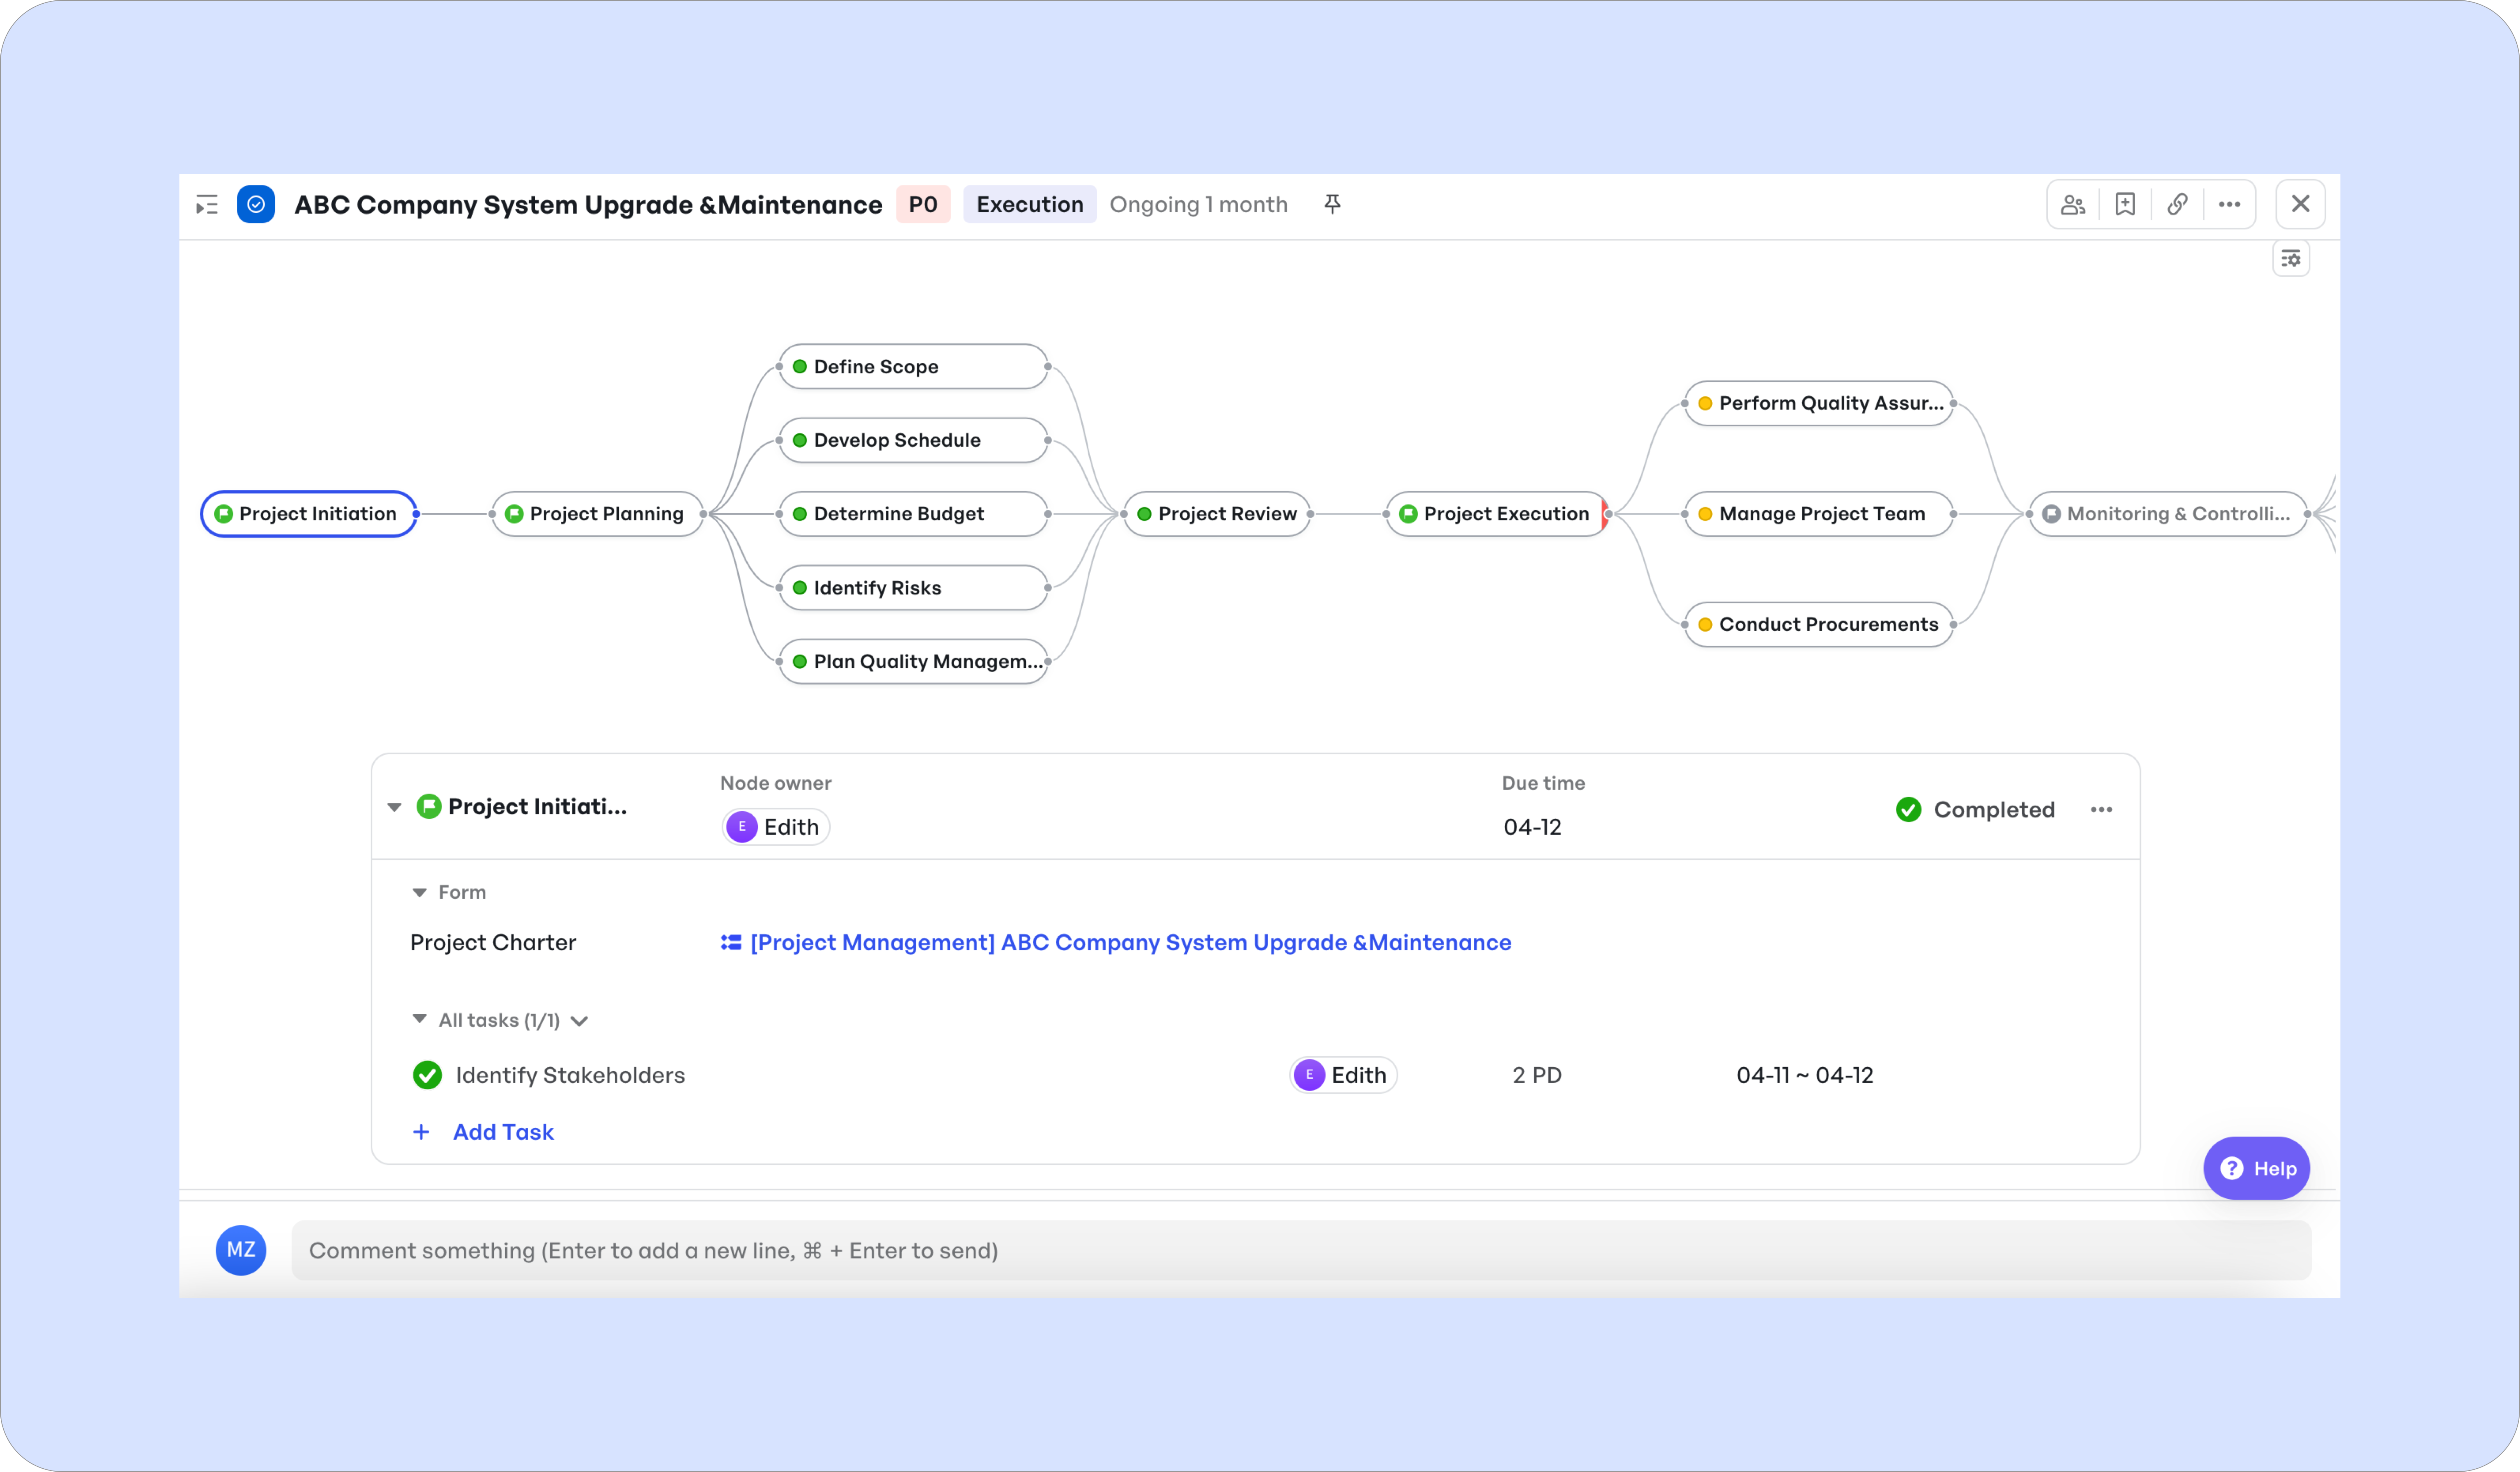Click the project title text
Viewport: 2520px width, 1472px height.
588,205
